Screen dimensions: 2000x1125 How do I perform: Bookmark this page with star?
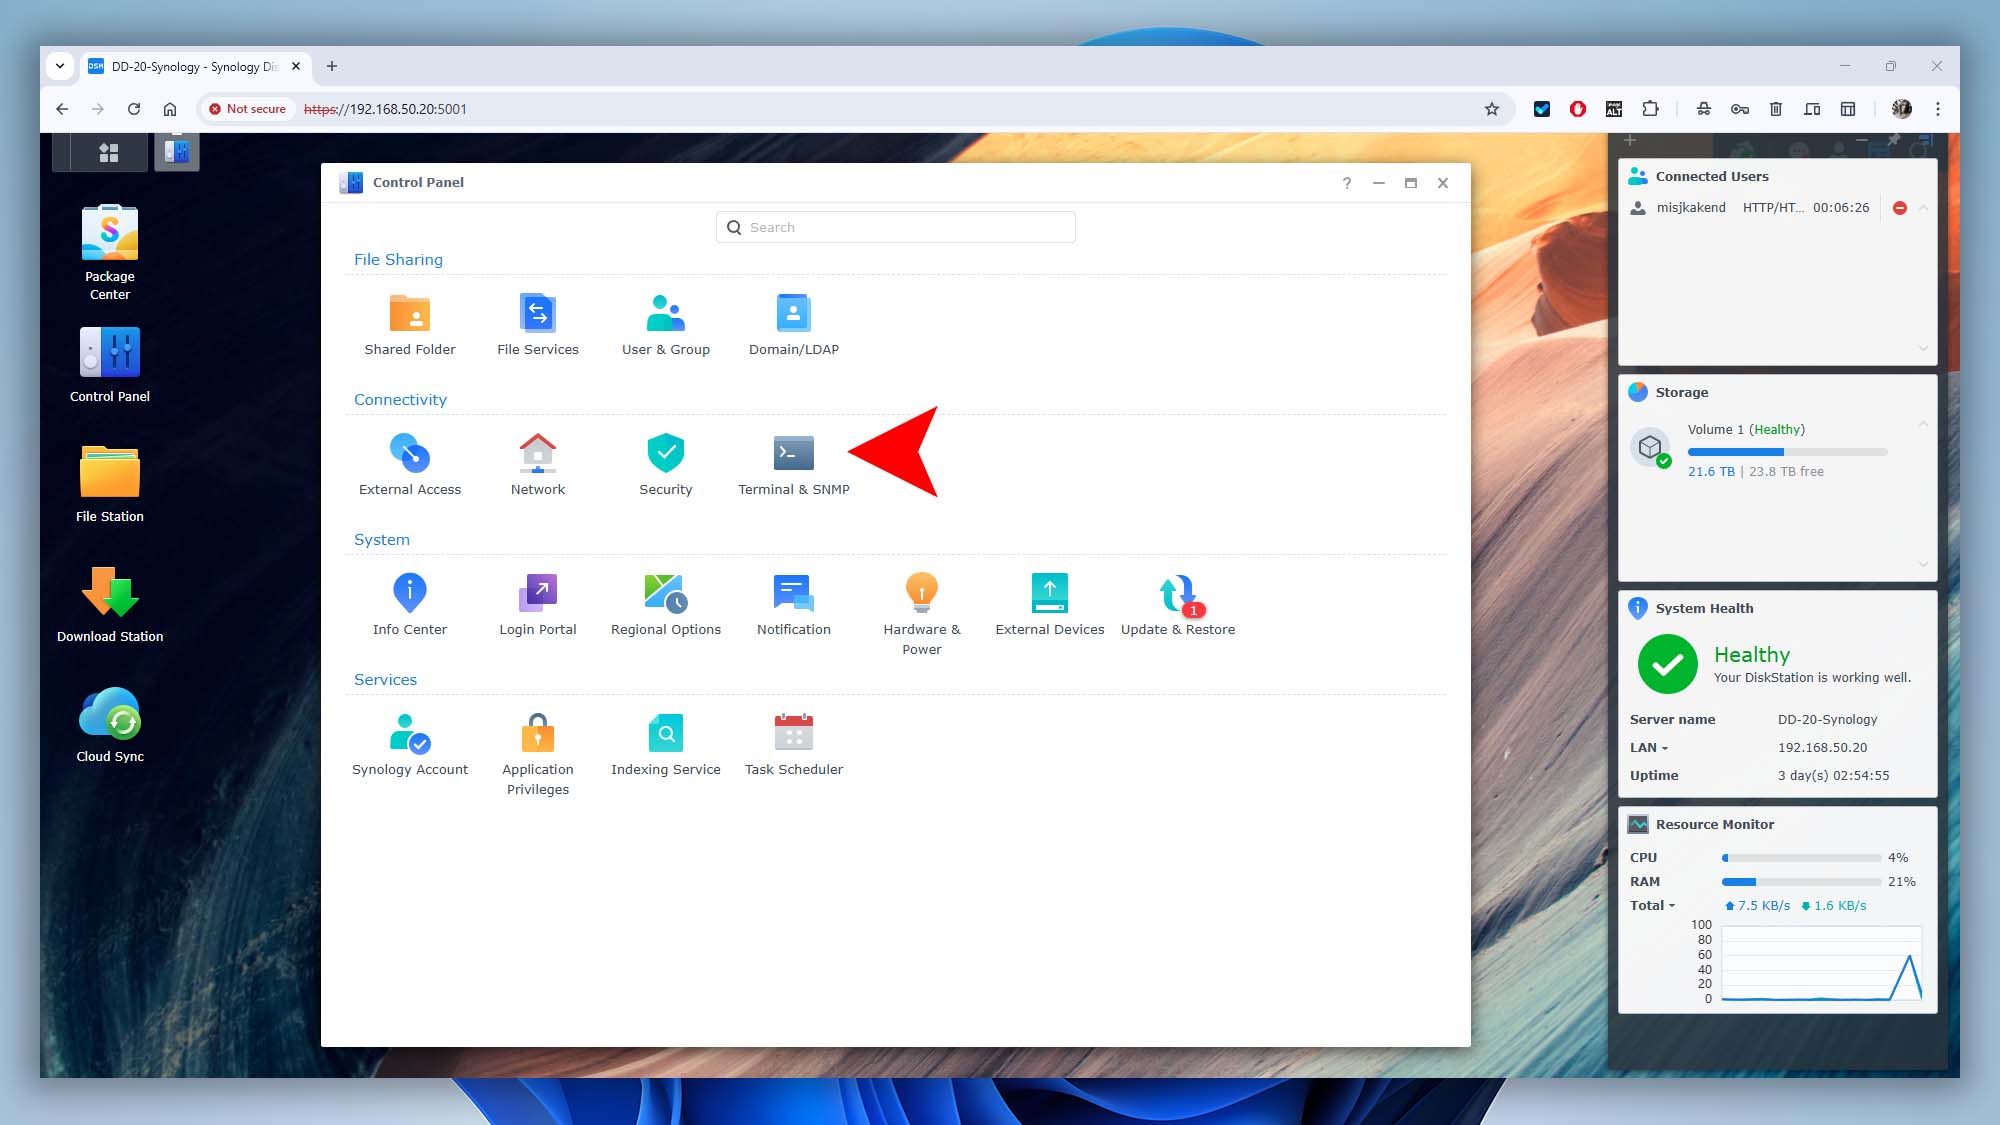(x=1492, y=109)
